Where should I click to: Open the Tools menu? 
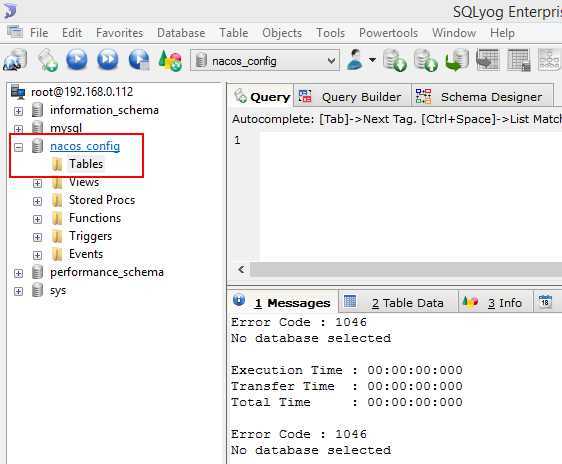330,33
